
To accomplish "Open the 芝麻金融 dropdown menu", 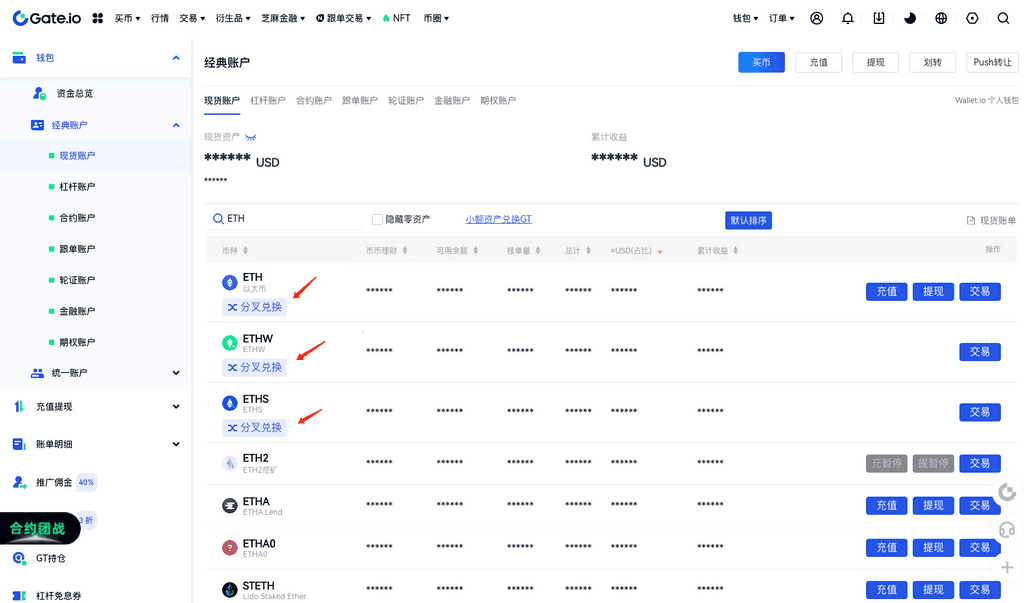I will (283, 18).
